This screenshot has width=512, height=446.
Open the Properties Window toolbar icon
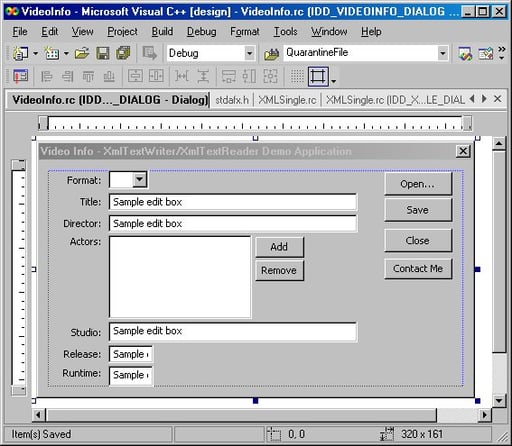[x=485, y=53]
